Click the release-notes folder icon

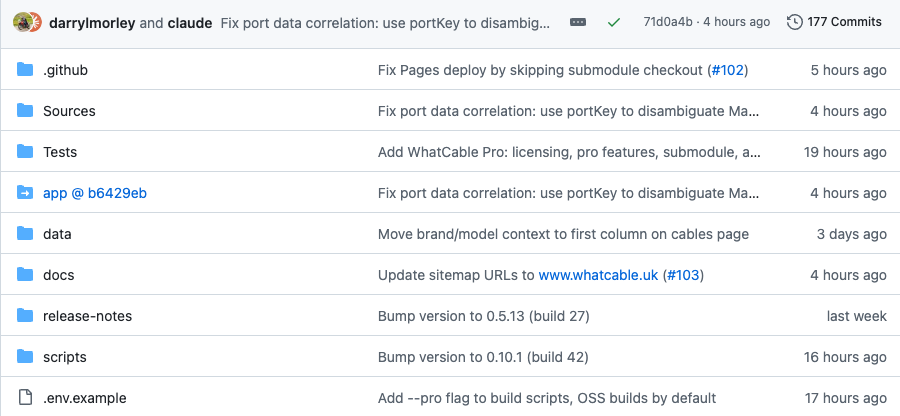click(x=25, y=316)
